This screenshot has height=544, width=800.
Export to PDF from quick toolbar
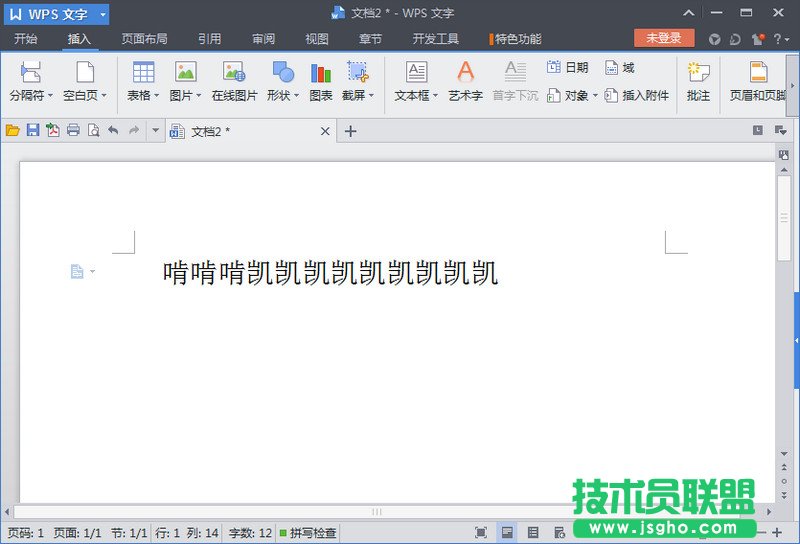click(53, 131)
